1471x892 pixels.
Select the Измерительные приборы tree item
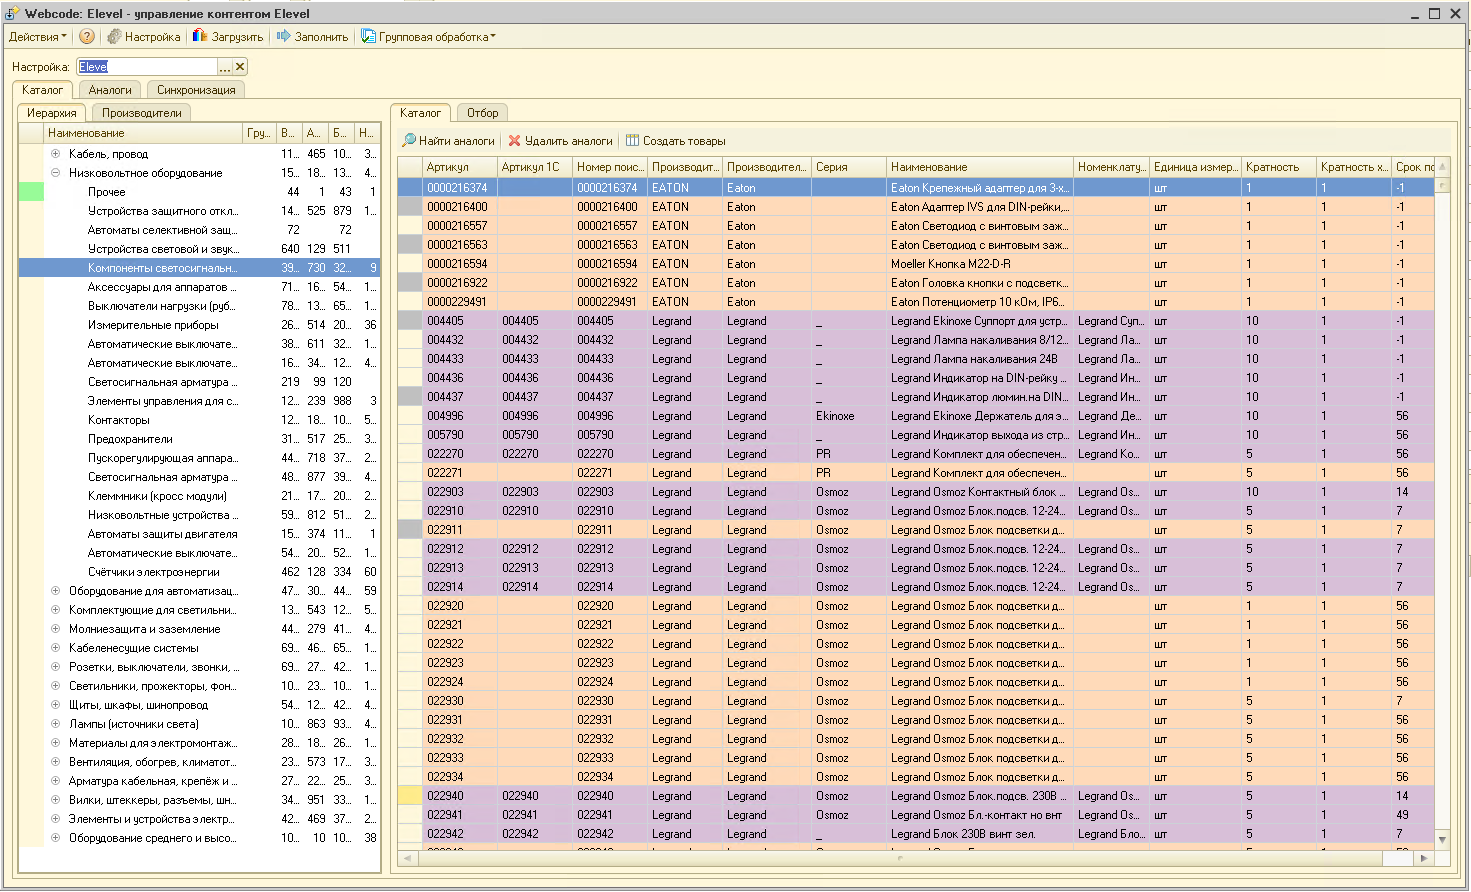pos(153,325)
